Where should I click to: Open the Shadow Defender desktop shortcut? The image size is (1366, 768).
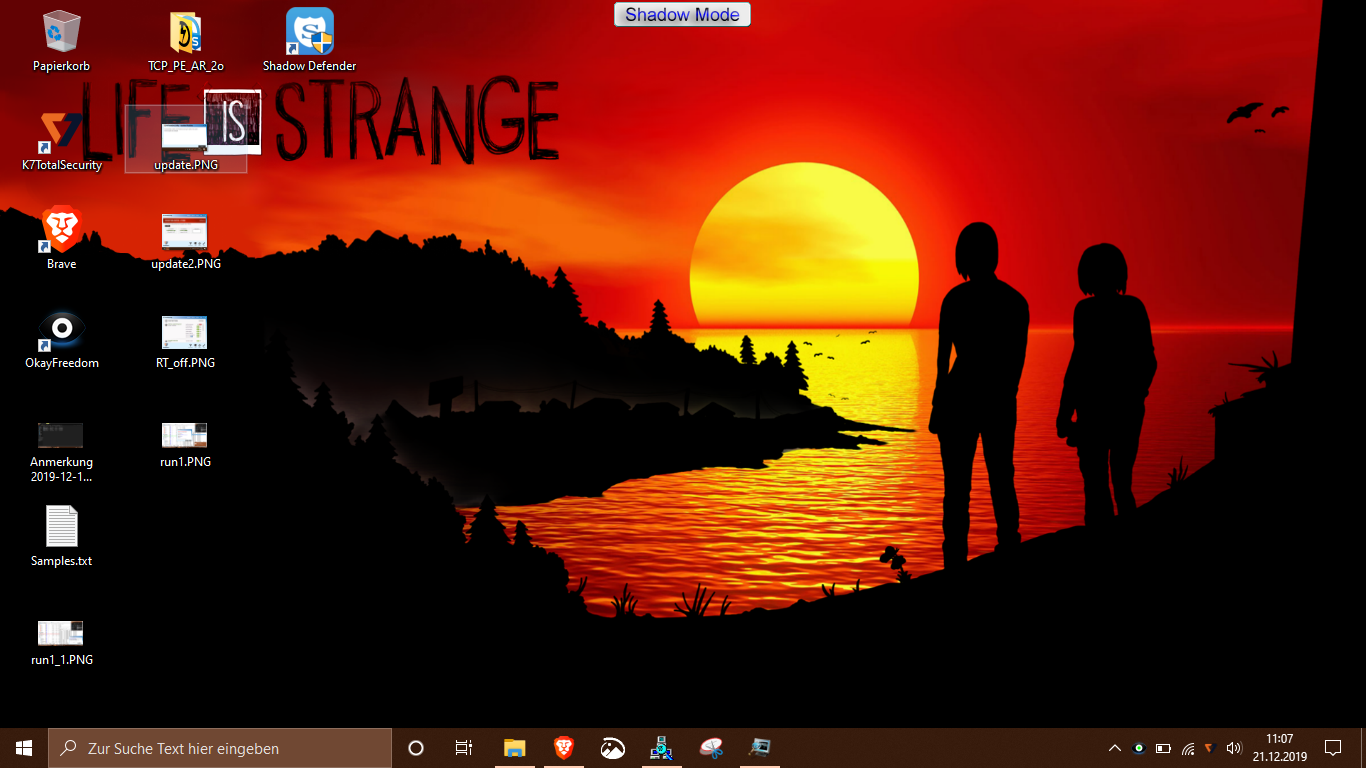pyautogui.click(x=309, y=33)
